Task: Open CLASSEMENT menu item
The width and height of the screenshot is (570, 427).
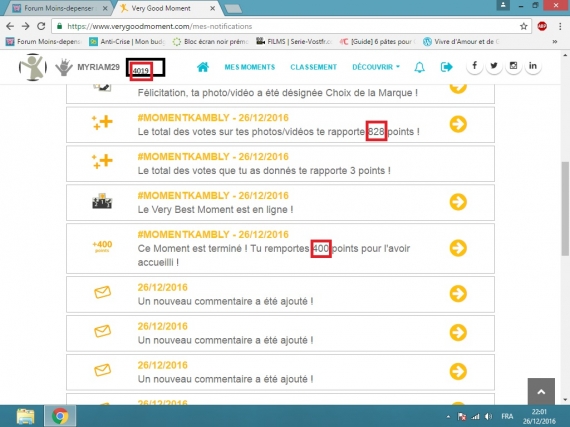Action: (x=313, y=67)
